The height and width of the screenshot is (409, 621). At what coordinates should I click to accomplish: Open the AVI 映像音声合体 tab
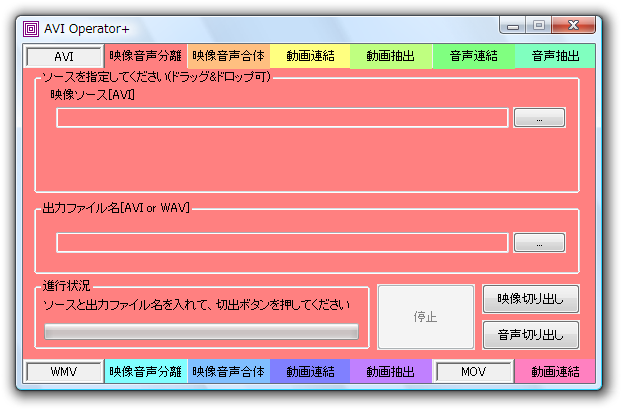point(229,56)
